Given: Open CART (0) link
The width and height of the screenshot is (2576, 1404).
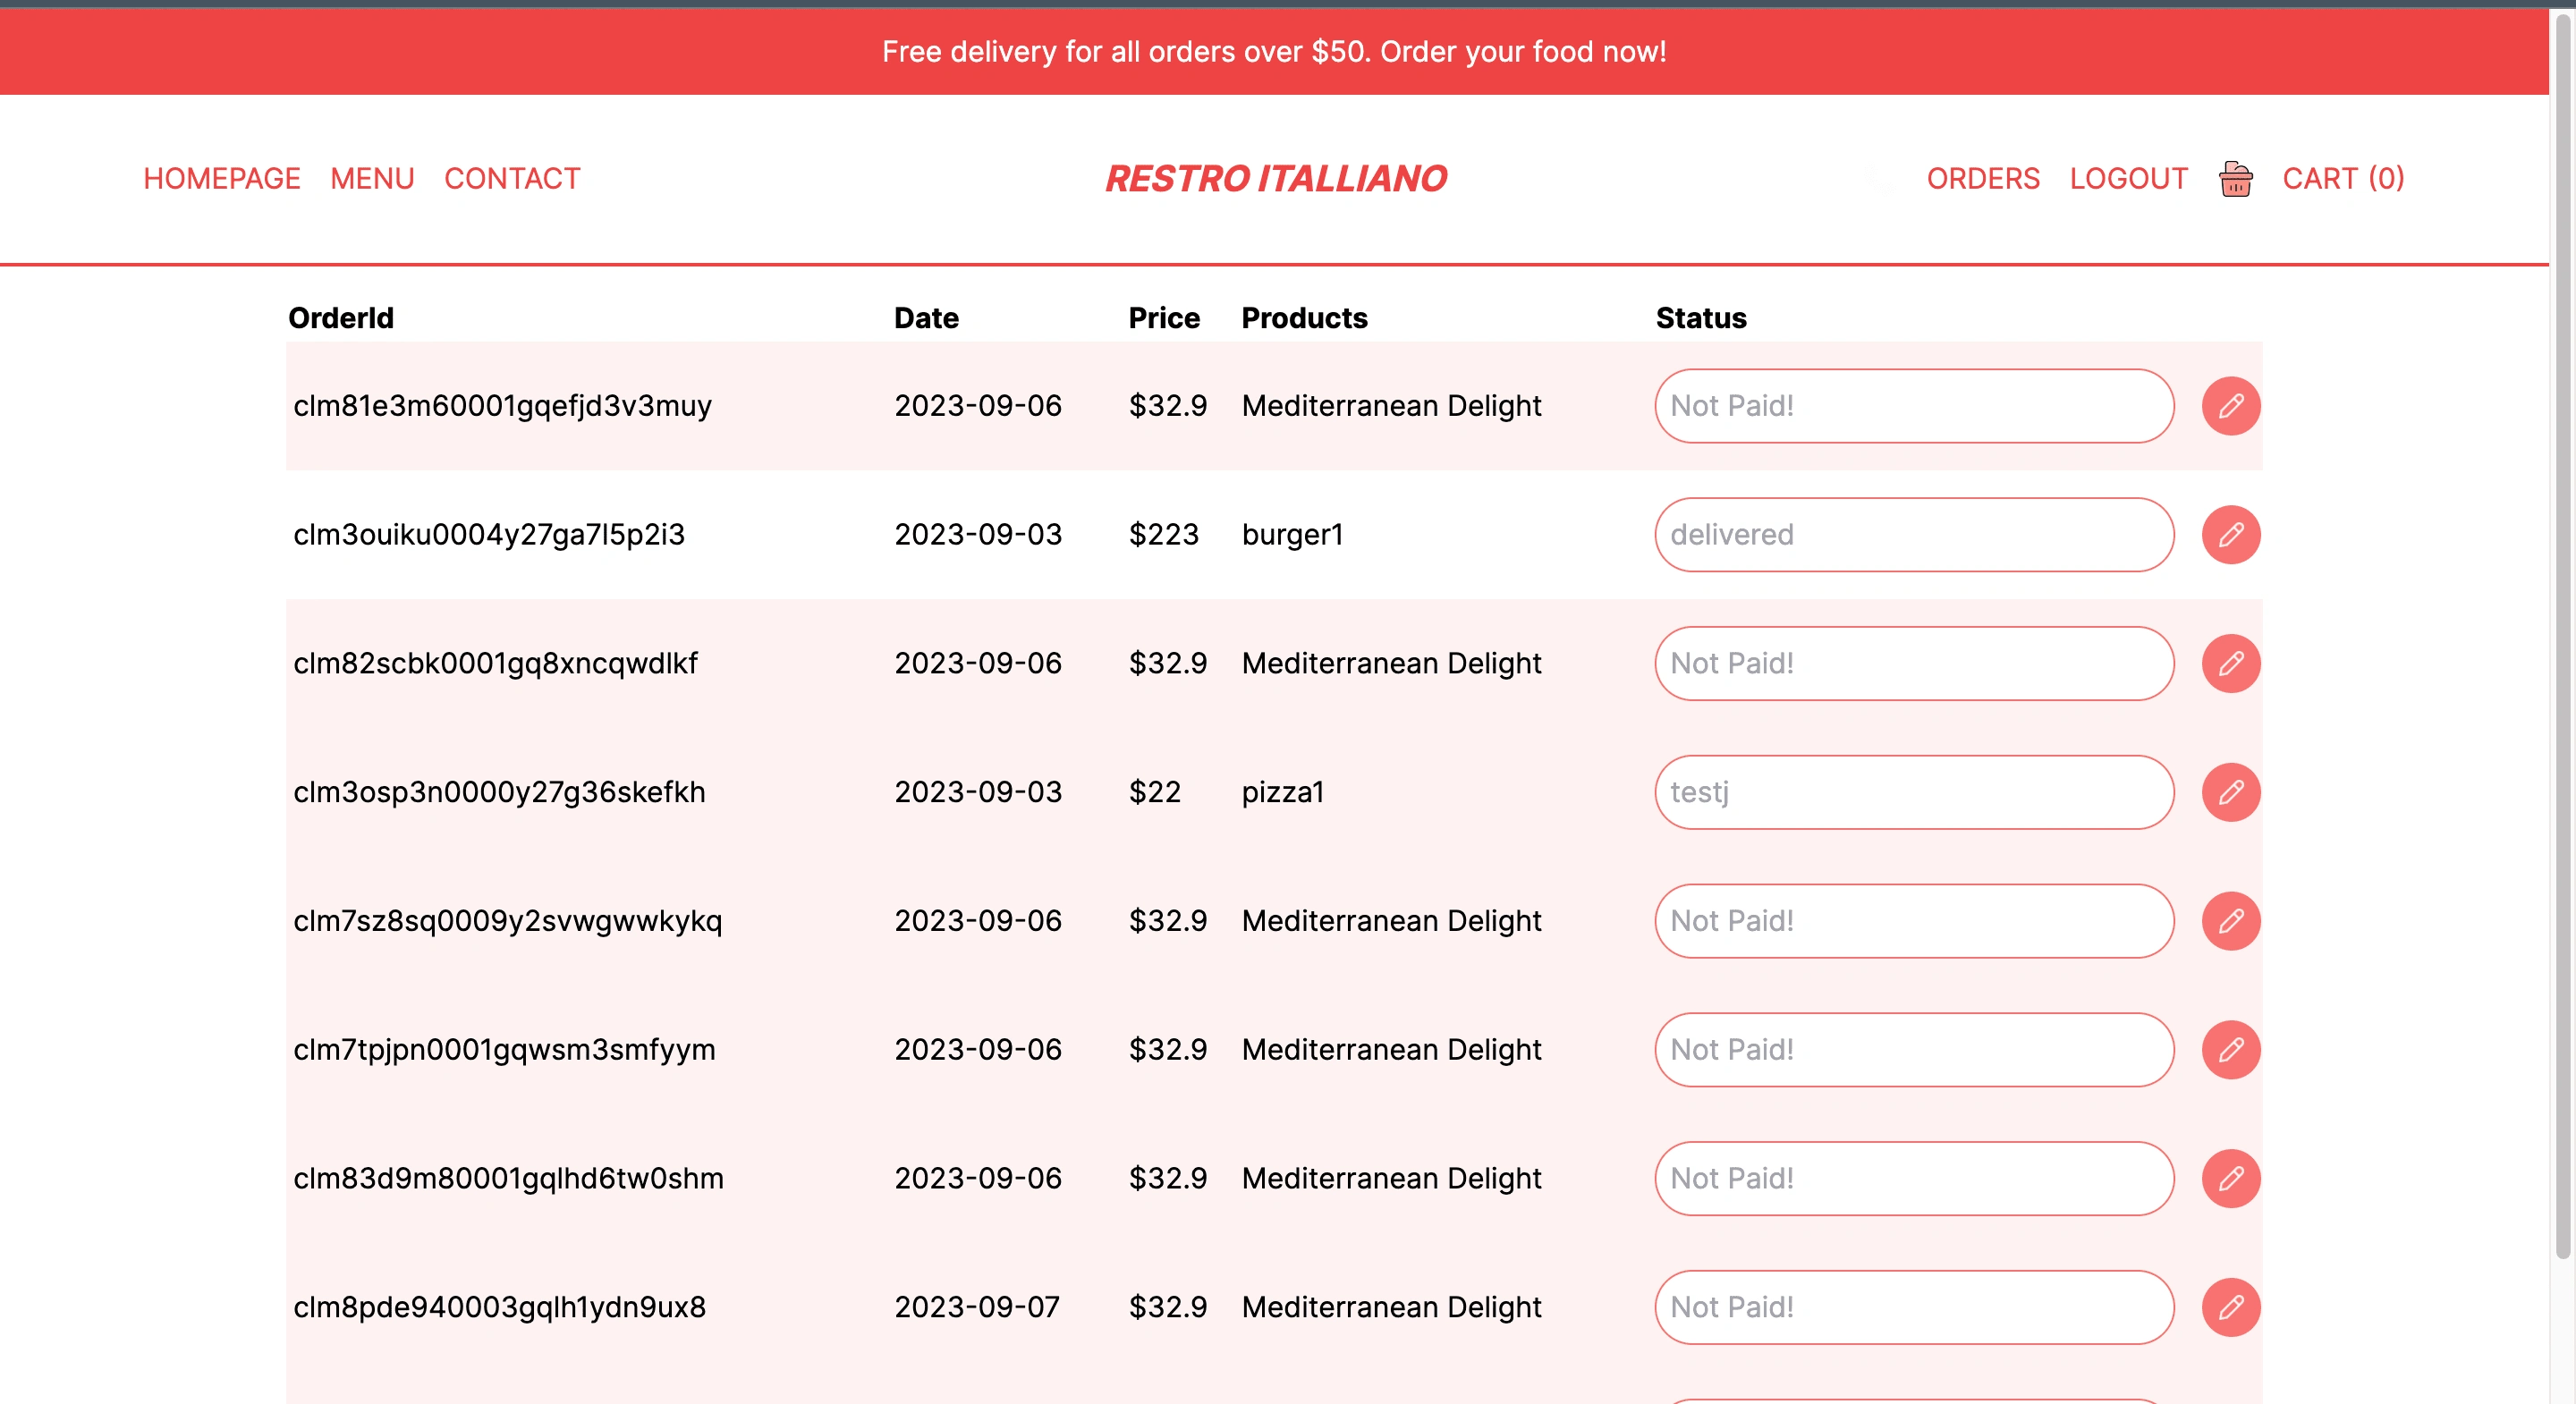Looking at the screenshot, I should tap(2343, 179).
